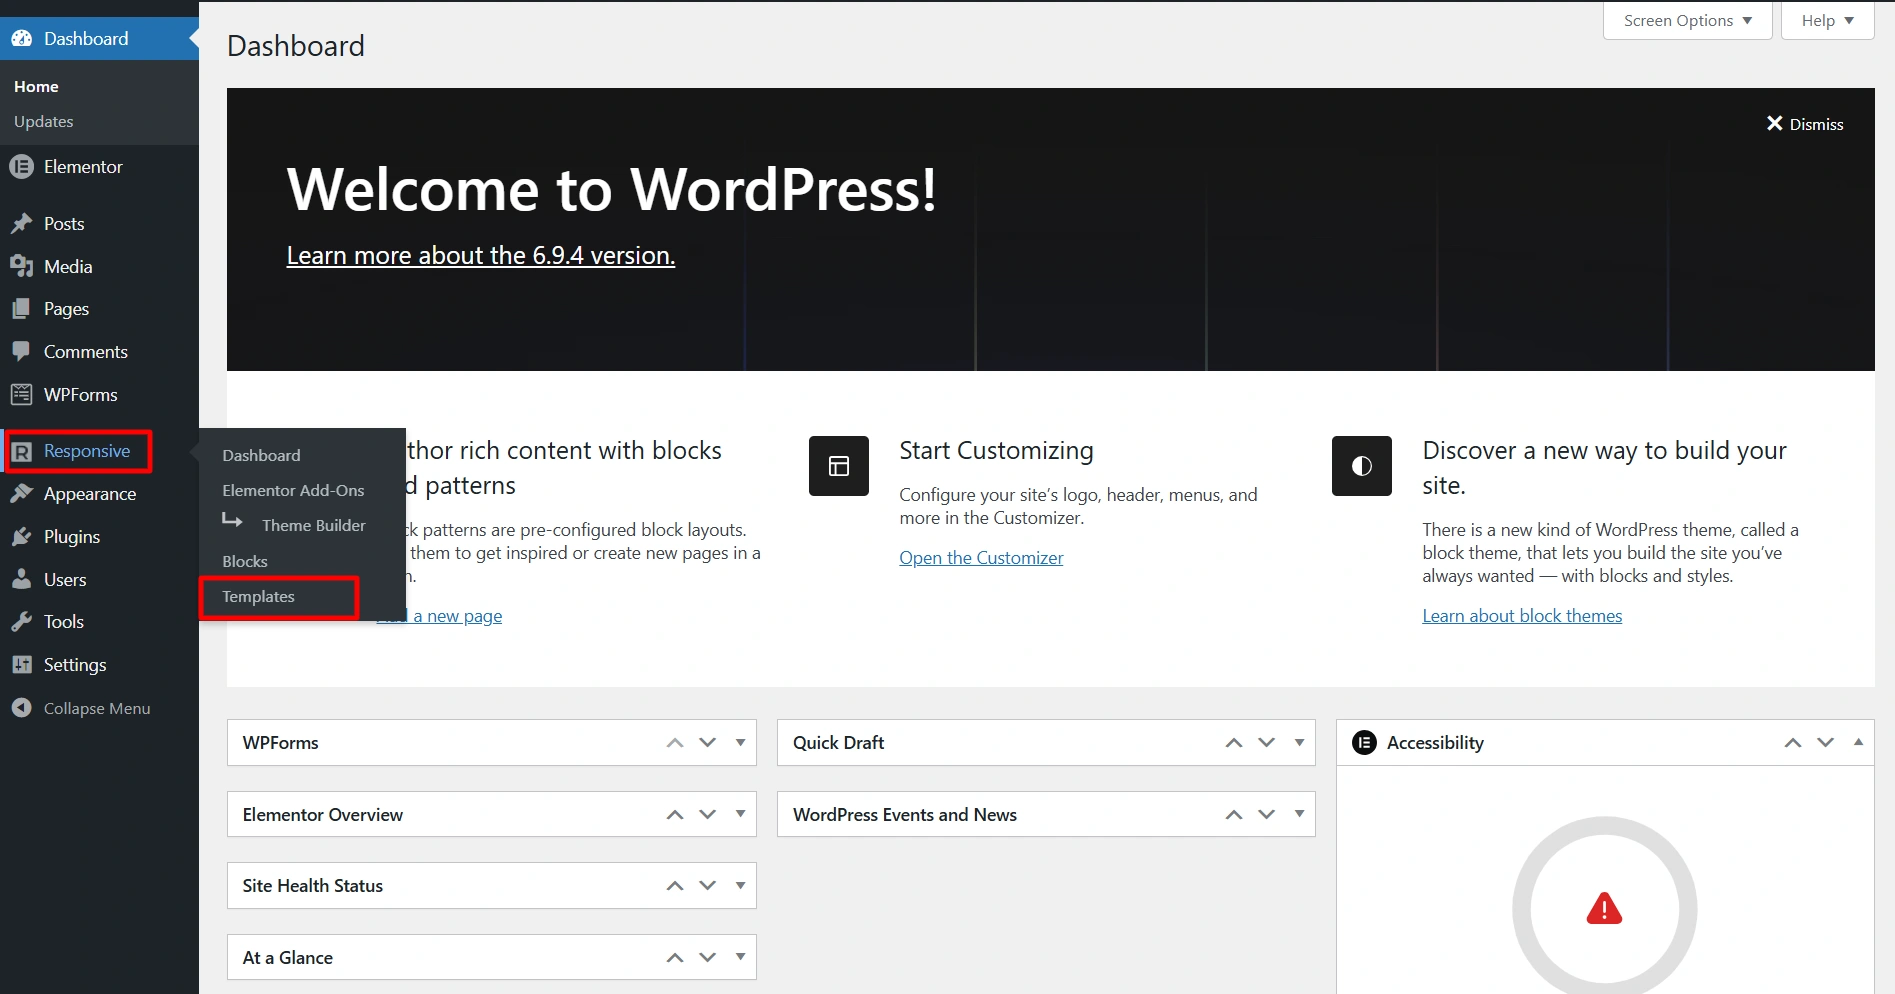Click the Media icon in sidebar
Viewport: 1895px width, 994px height.
[22, 267]
